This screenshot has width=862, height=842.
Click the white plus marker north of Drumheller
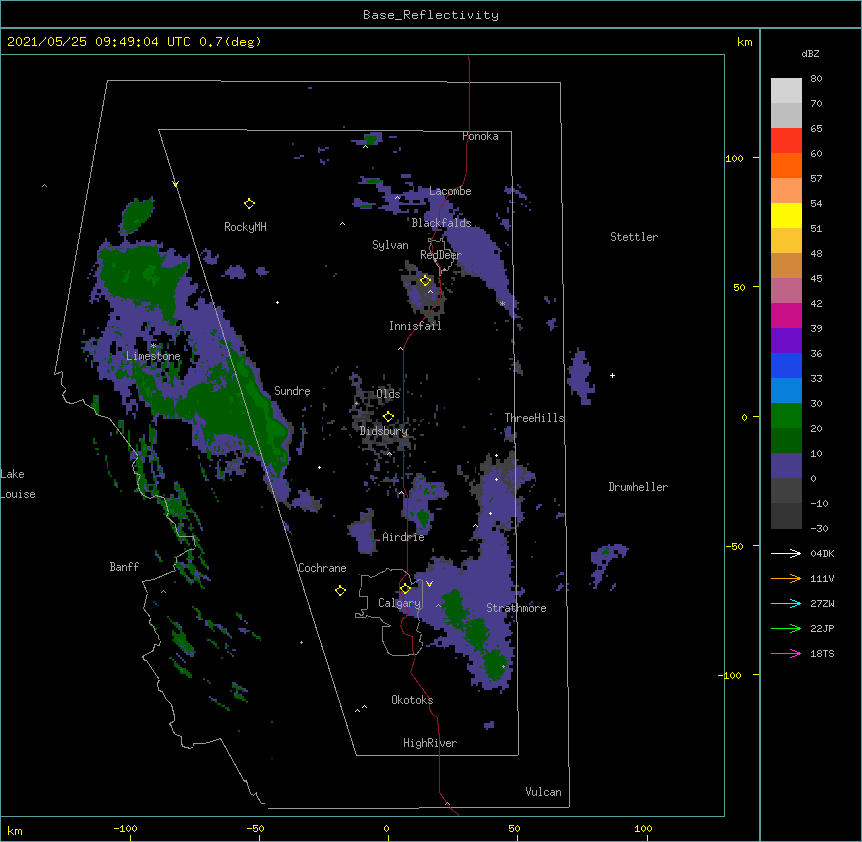click(x=612, y=375)
